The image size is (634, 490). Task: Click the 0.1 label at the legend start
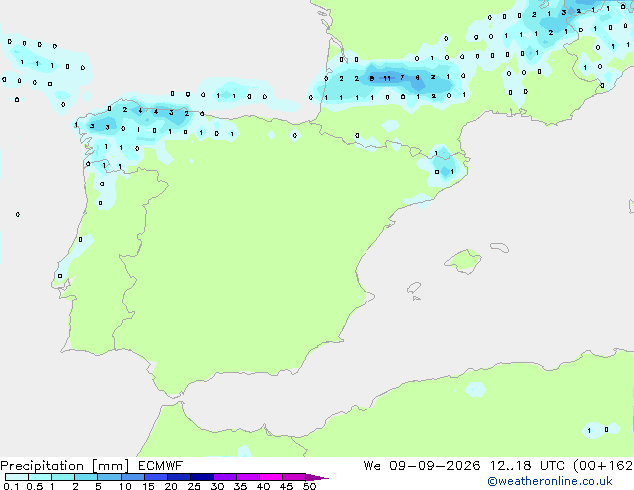click(x=11, y=486)
